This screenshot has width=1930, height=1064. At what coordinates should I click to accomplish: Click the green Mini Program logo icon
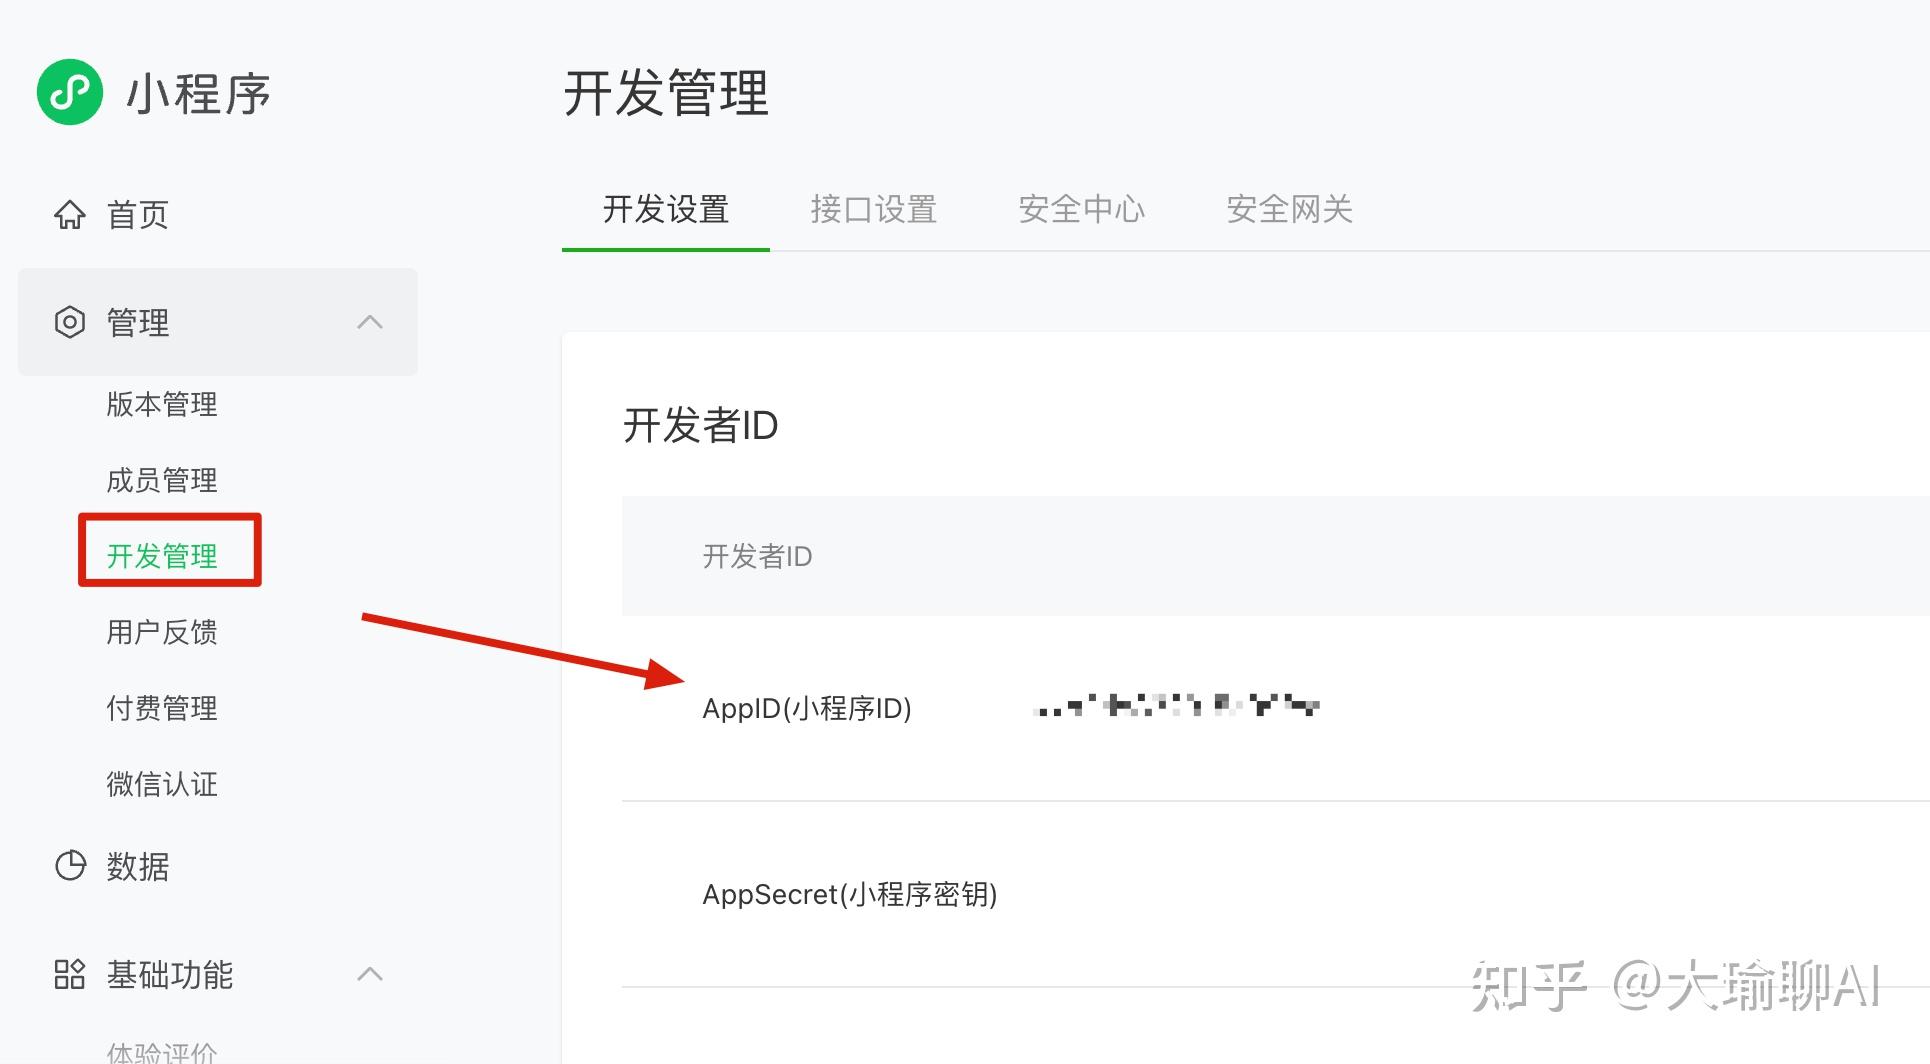coord(70,92)
